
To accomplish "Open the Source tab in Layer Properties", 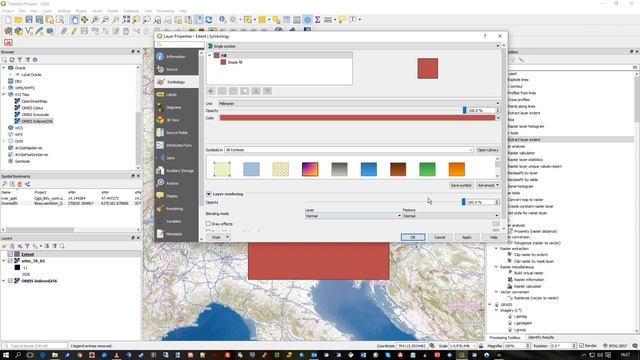I will [x=177, y=69].
